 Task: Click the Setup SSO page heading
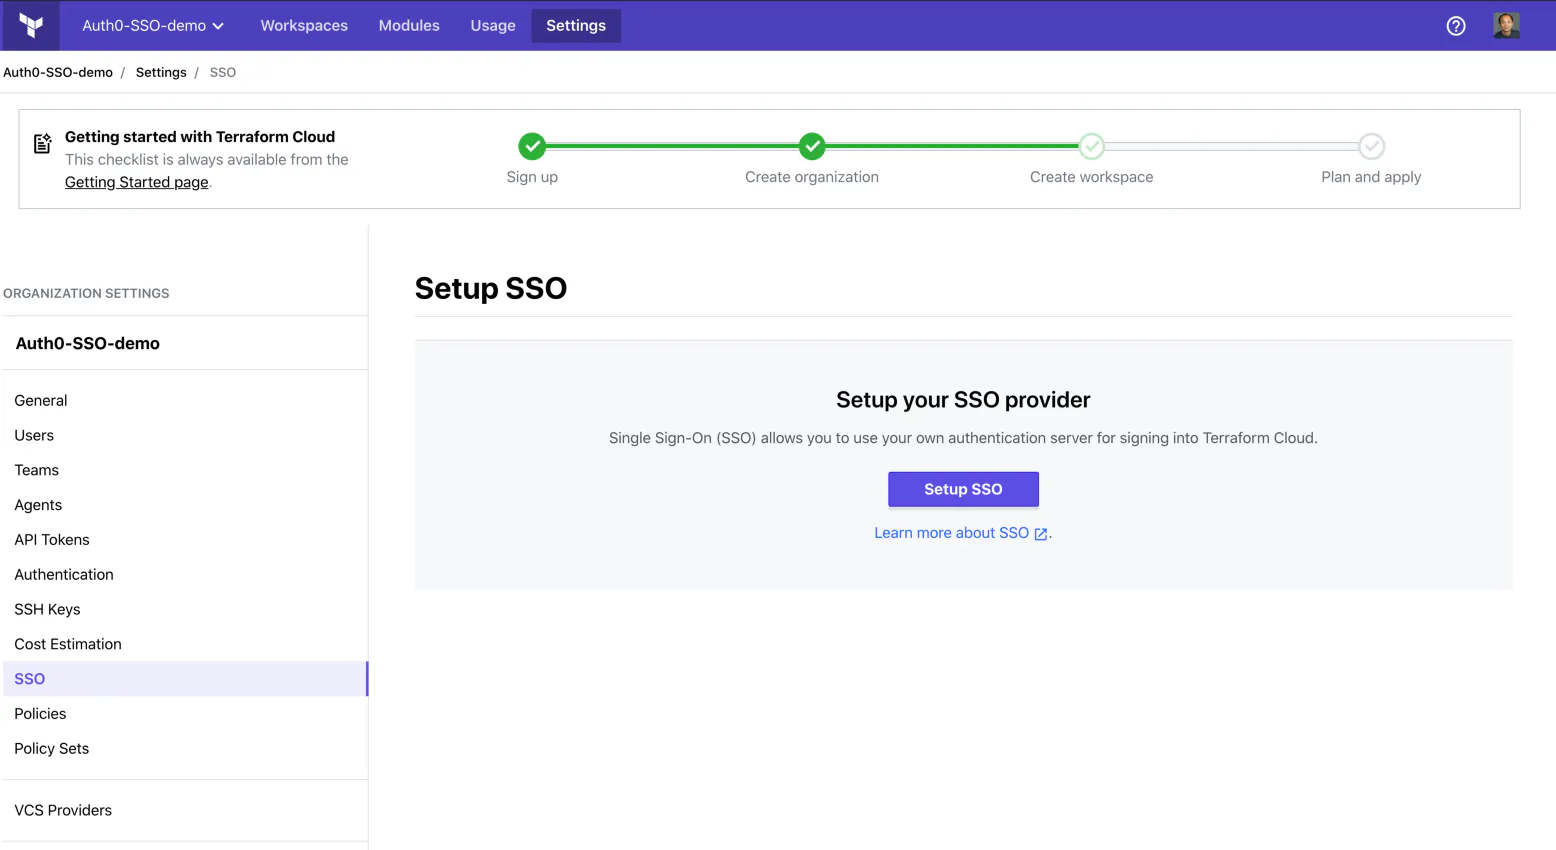point(491,288)
